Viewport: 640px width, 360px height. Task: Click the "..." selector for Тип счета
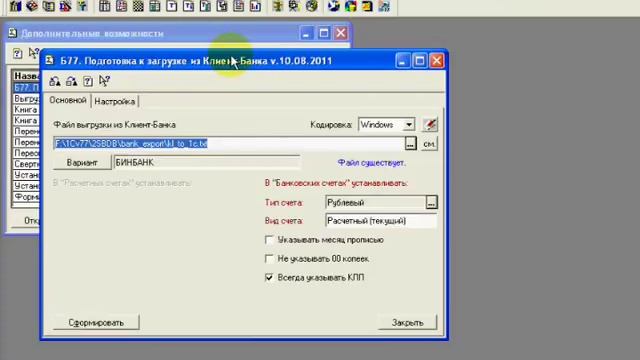431,202
